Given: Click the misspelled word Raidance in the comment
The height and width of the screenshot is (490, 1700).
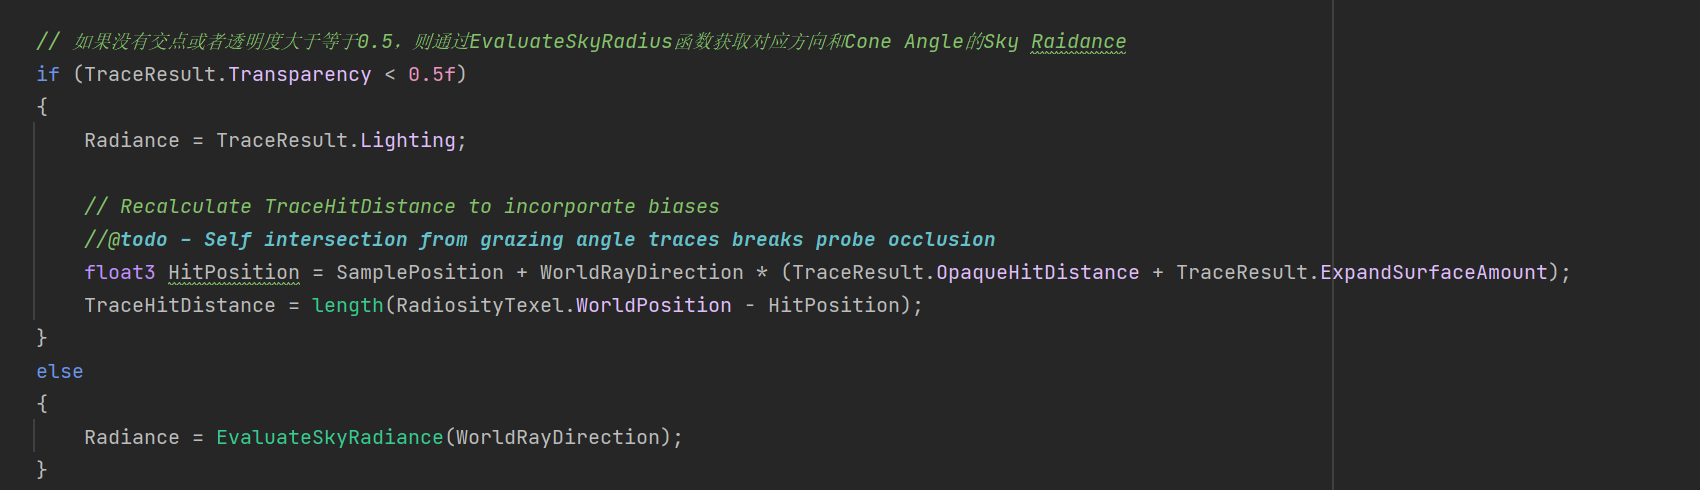Looking at the screenshot, I should (x=1078, y=41).
